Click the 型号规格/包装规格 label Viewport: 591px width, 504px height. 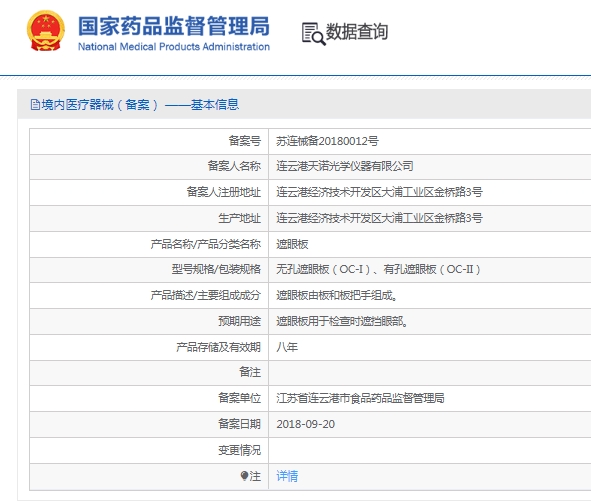coord(216,270)
